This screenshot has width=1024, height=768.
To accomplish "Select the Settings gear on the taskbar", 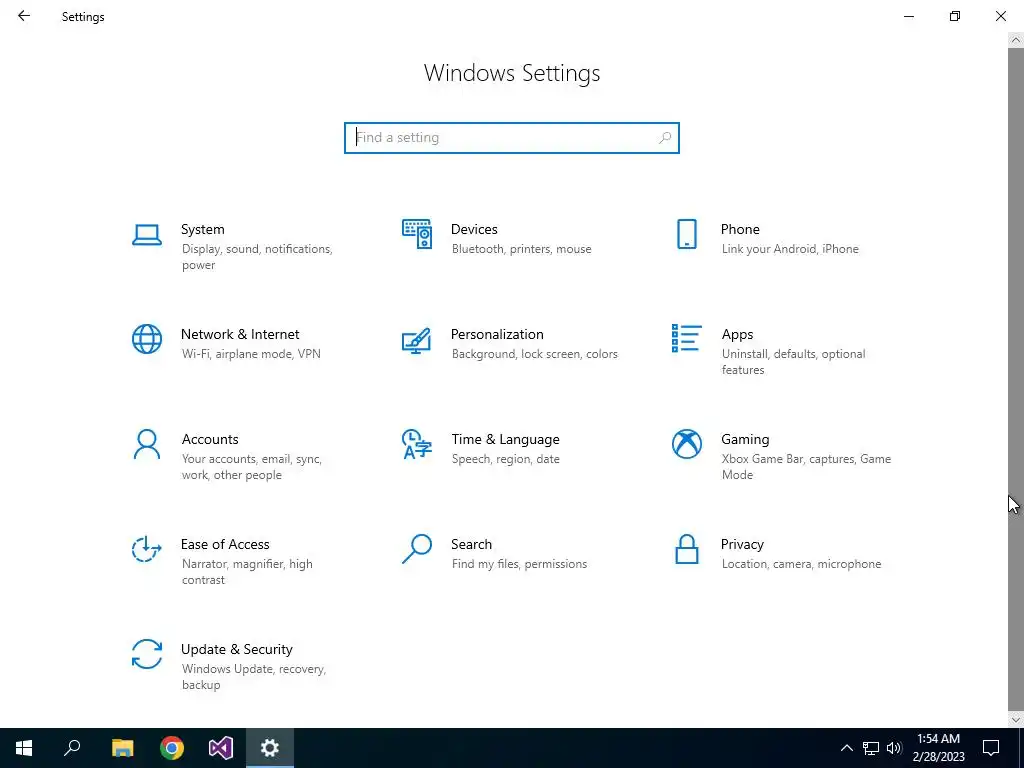I will [270, 748].
